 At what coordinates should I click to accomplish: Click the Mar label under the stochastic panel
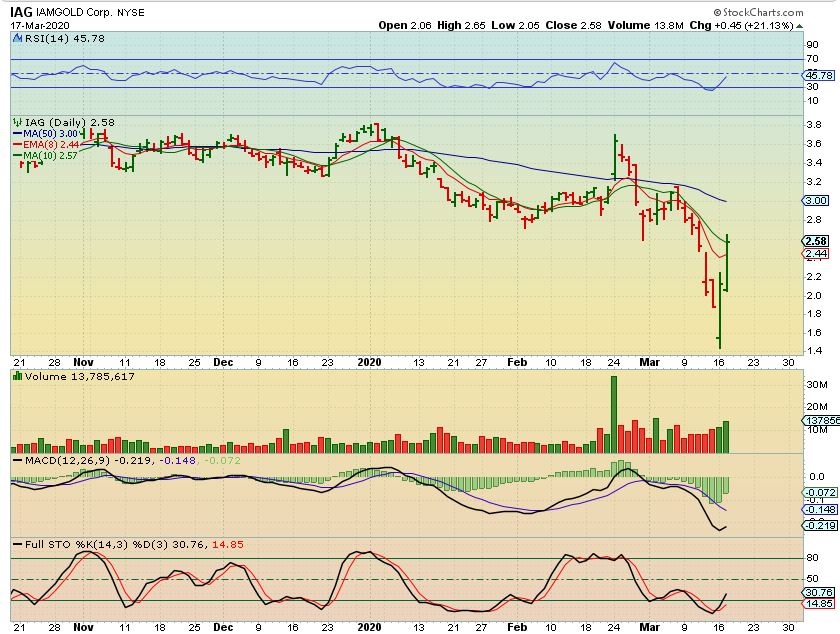(x=649, y=627)
